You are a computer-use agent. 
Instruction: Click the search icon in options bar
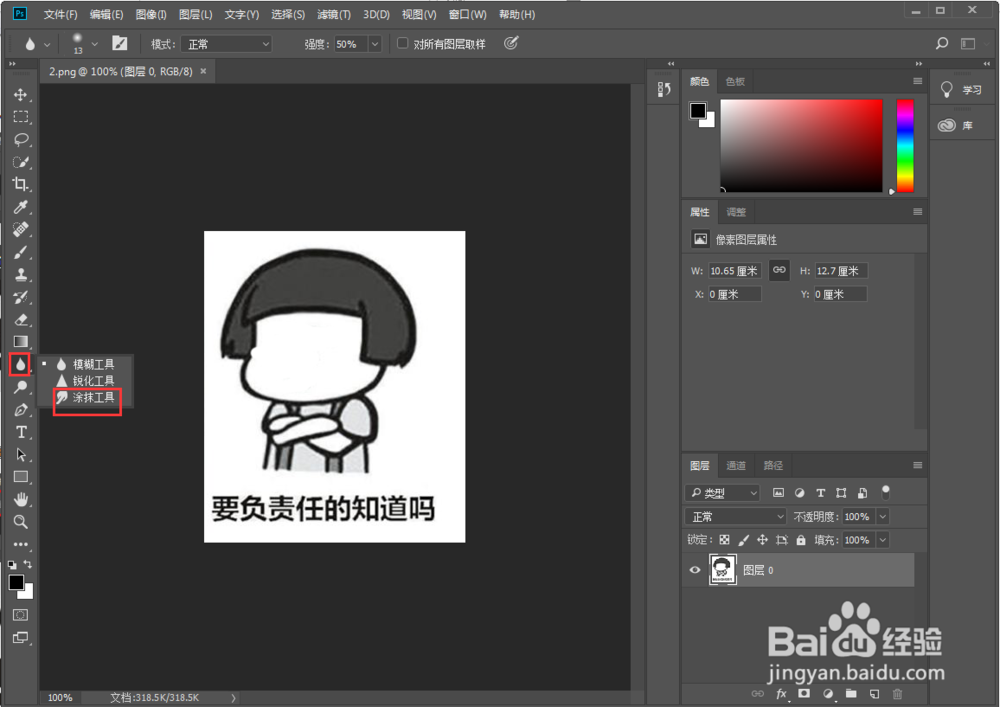tap(941, 43)
